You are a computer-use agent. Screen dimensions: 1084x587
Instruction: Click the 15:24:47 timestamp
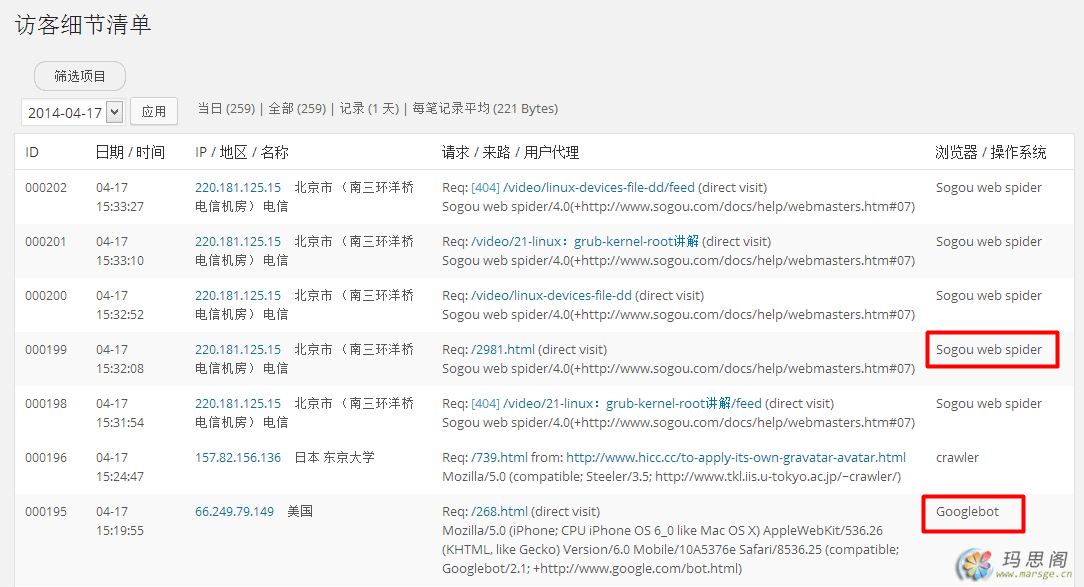tap(120, 476)
